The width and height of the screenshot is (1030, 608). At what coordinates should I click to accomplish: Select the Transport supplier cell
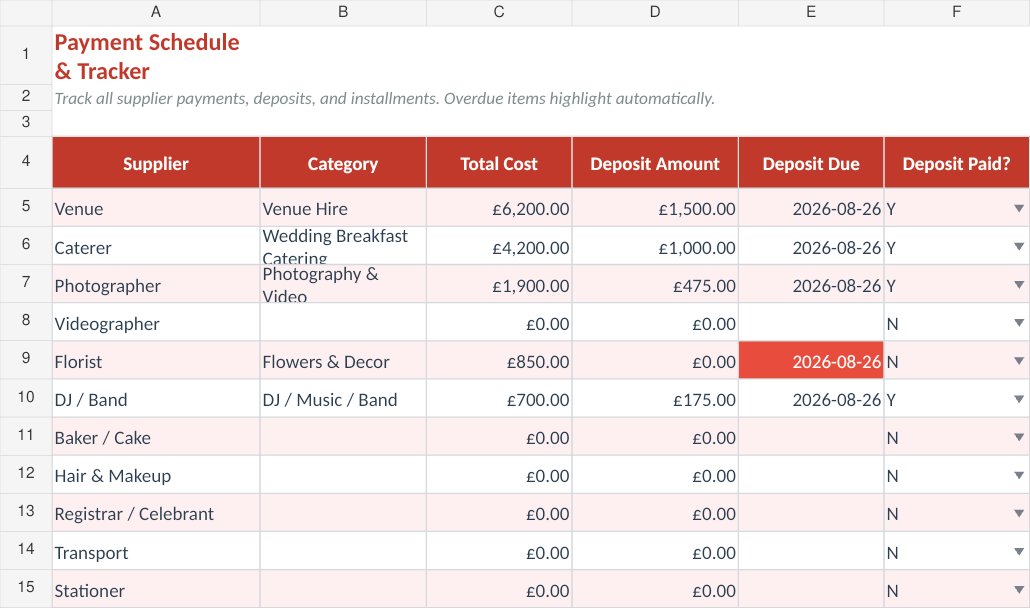tap(156, 552)
